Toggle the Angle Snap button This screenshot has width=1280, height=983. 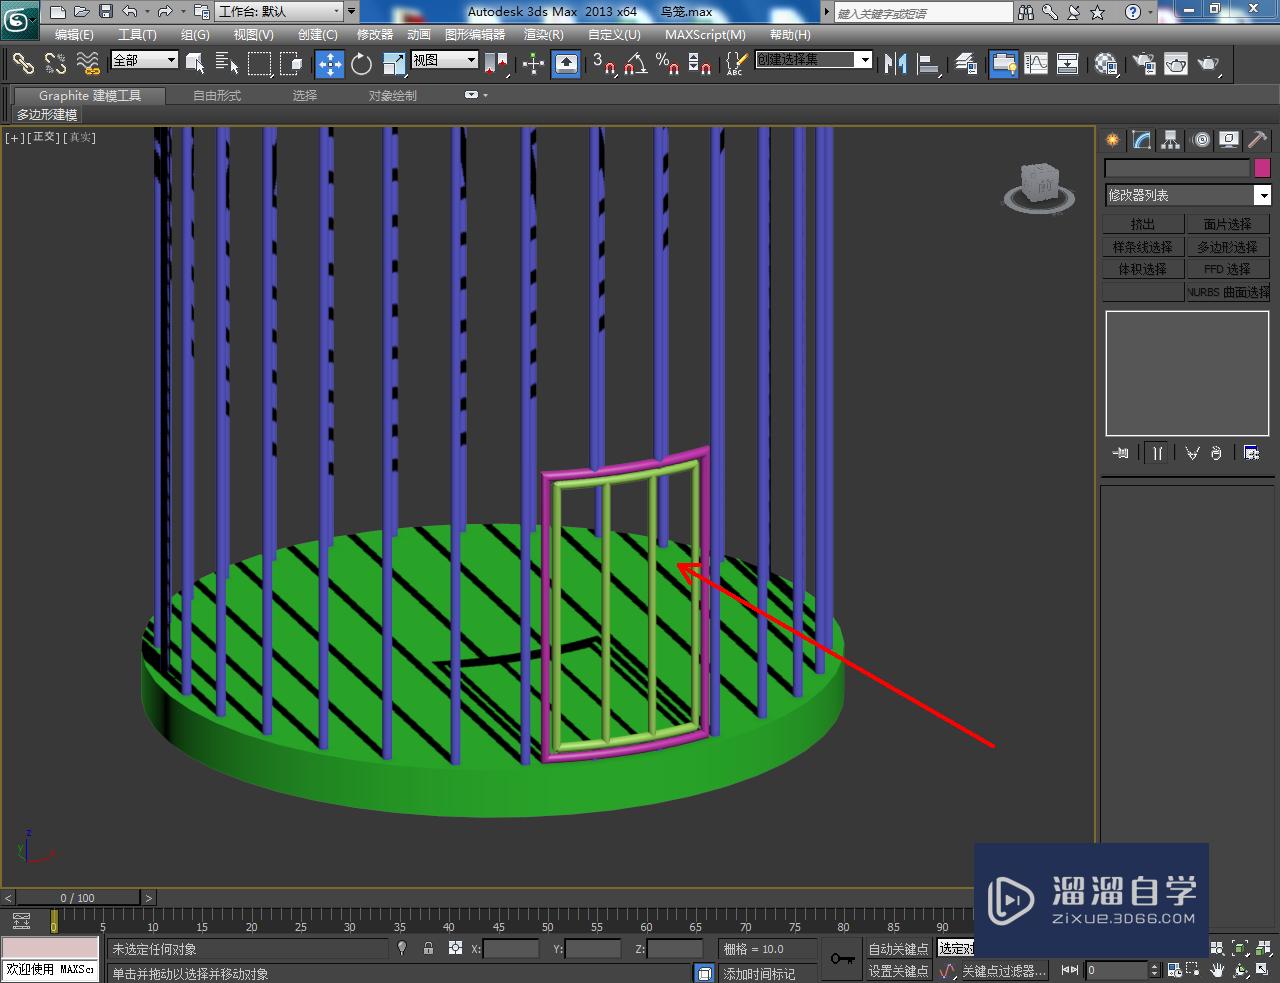coord(635,64)
